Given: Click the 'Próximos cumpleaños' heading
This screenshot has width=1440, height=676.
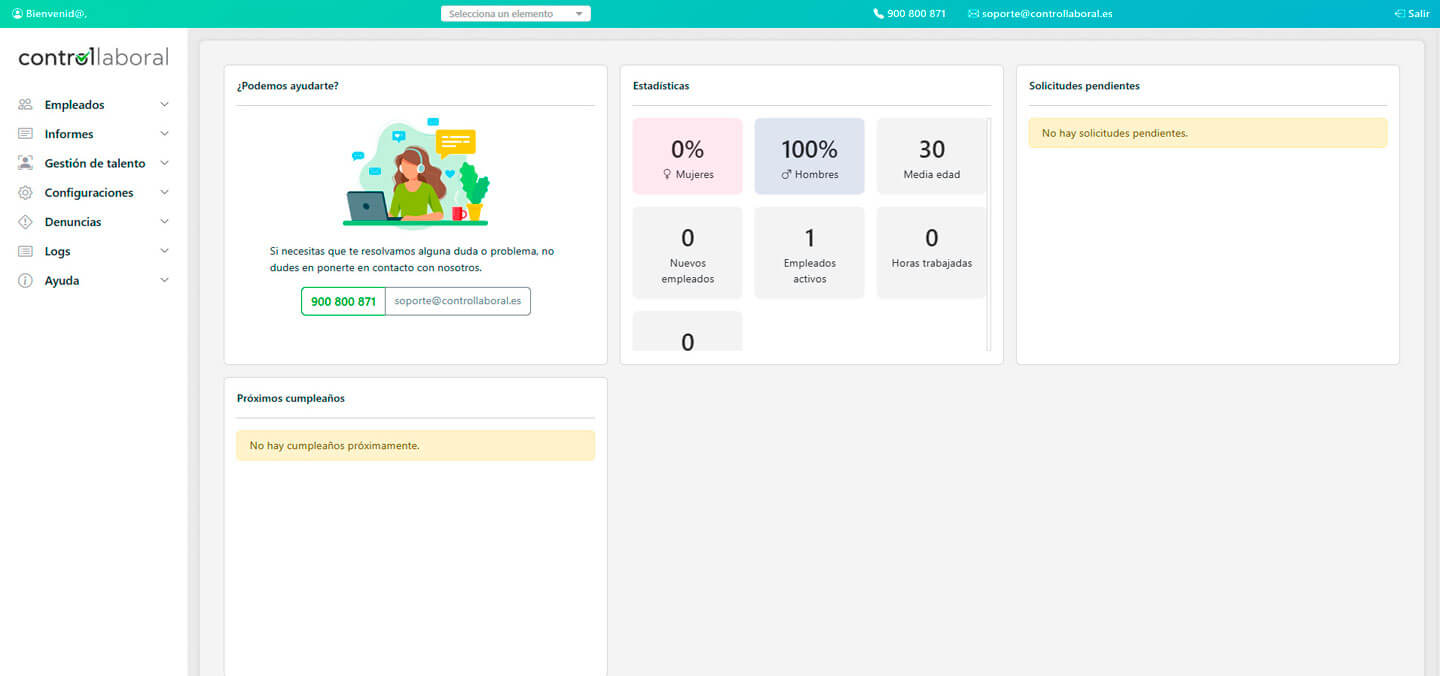Looking at the screenshot, I should pyautogui.click(x=291, y=398).
